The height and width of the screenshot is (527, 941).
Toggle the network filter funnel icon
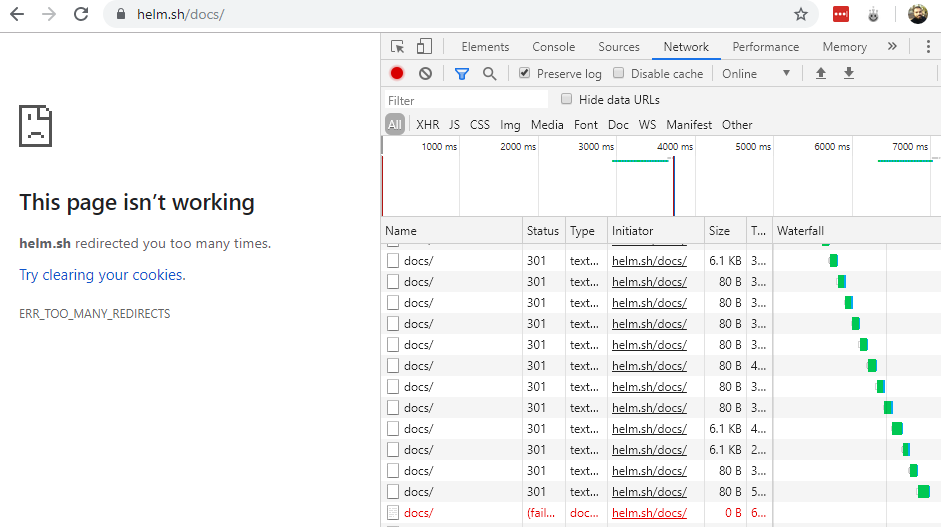pyautogui.click(x=461, y=74)
